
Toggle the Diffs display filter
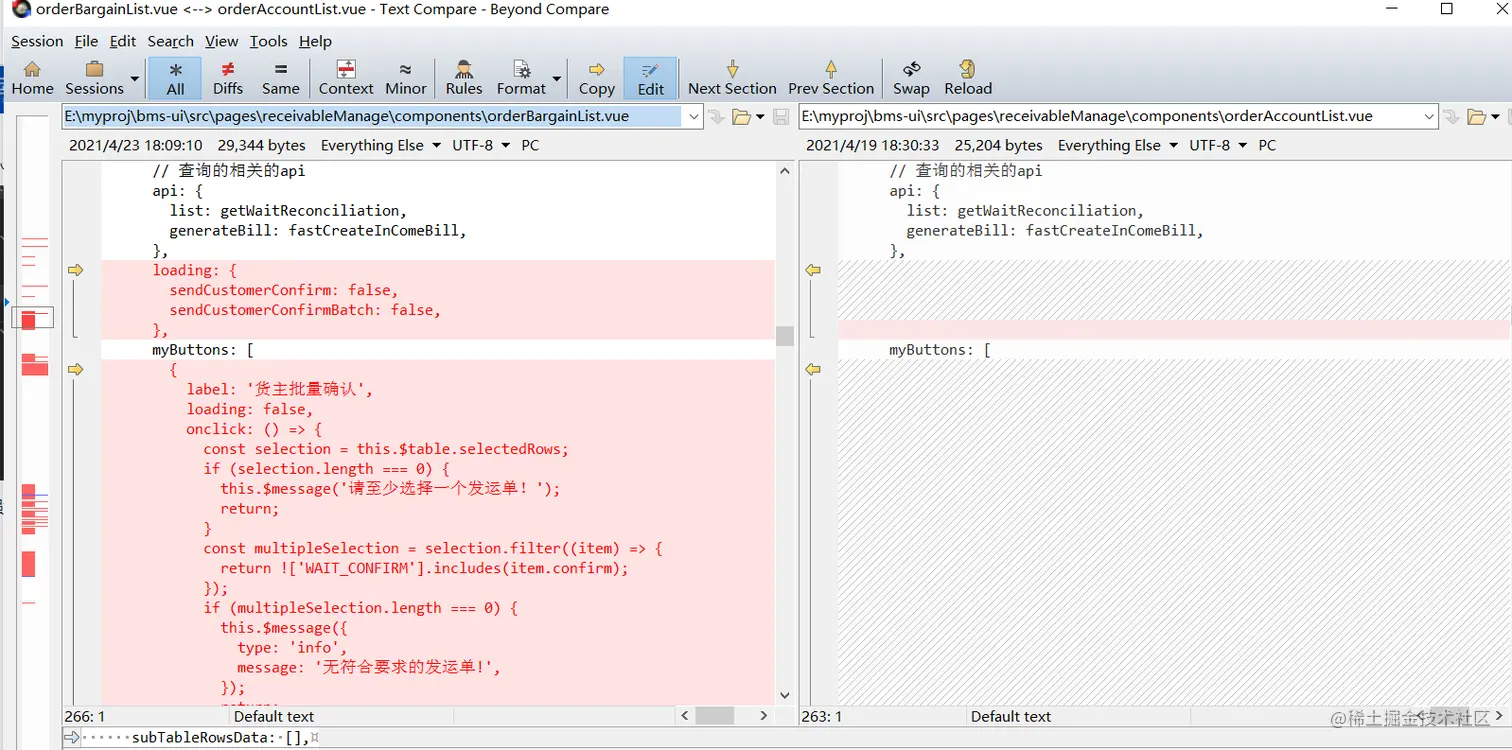228,78
